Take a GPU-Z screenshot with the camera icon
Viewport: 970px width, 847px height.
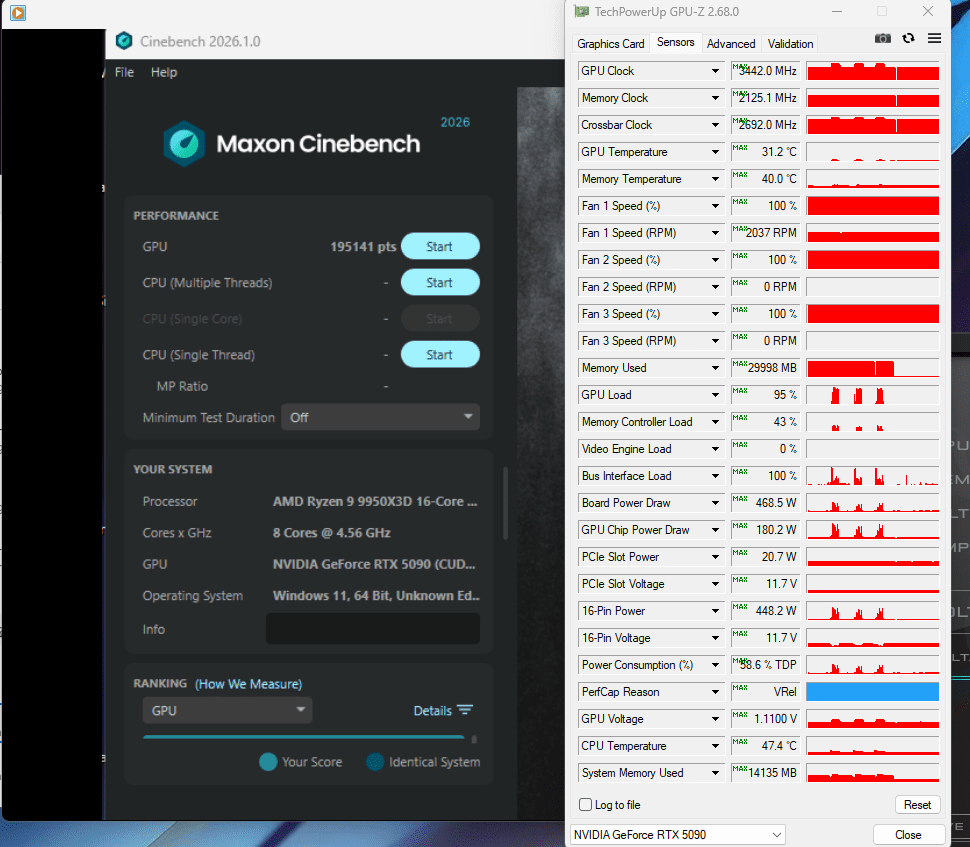(x=882, y=39)
